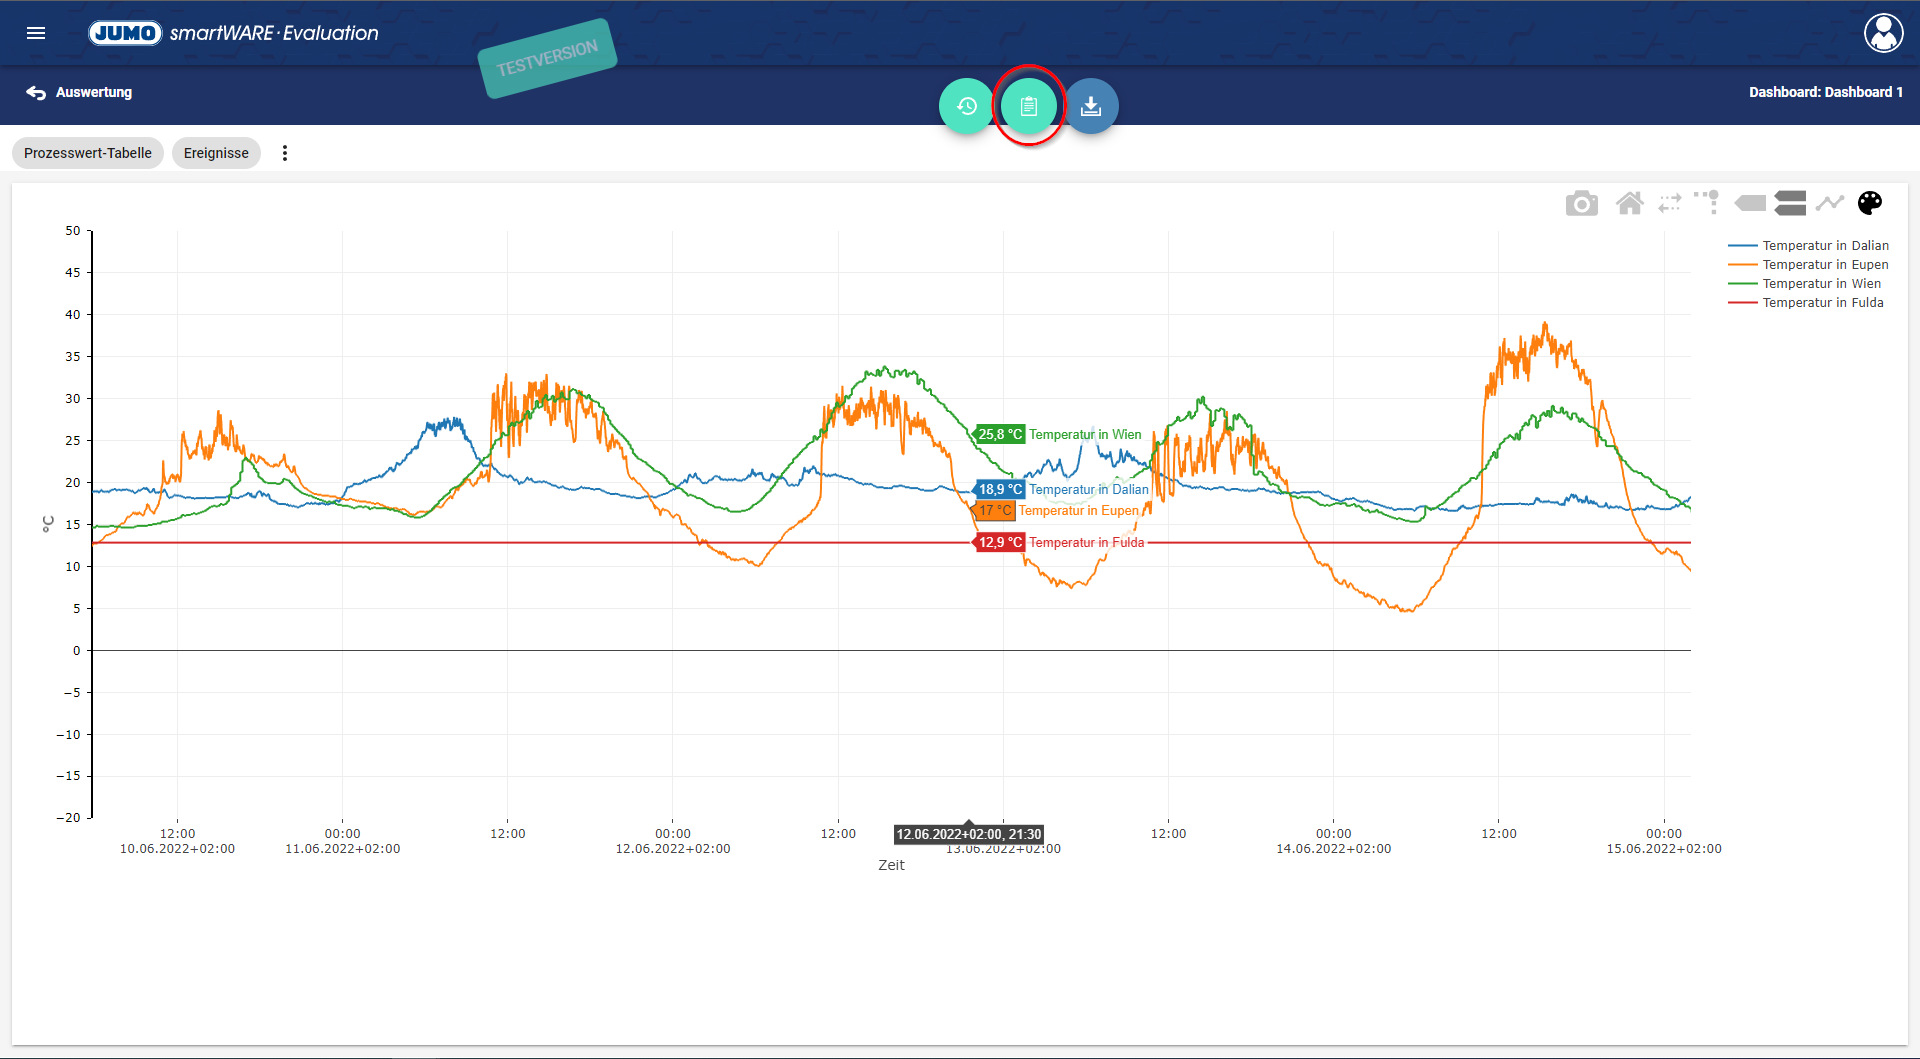Reset chart axes with the home icon
The width and height of the screenshot is (1920, 1059).
[1630, 204]
